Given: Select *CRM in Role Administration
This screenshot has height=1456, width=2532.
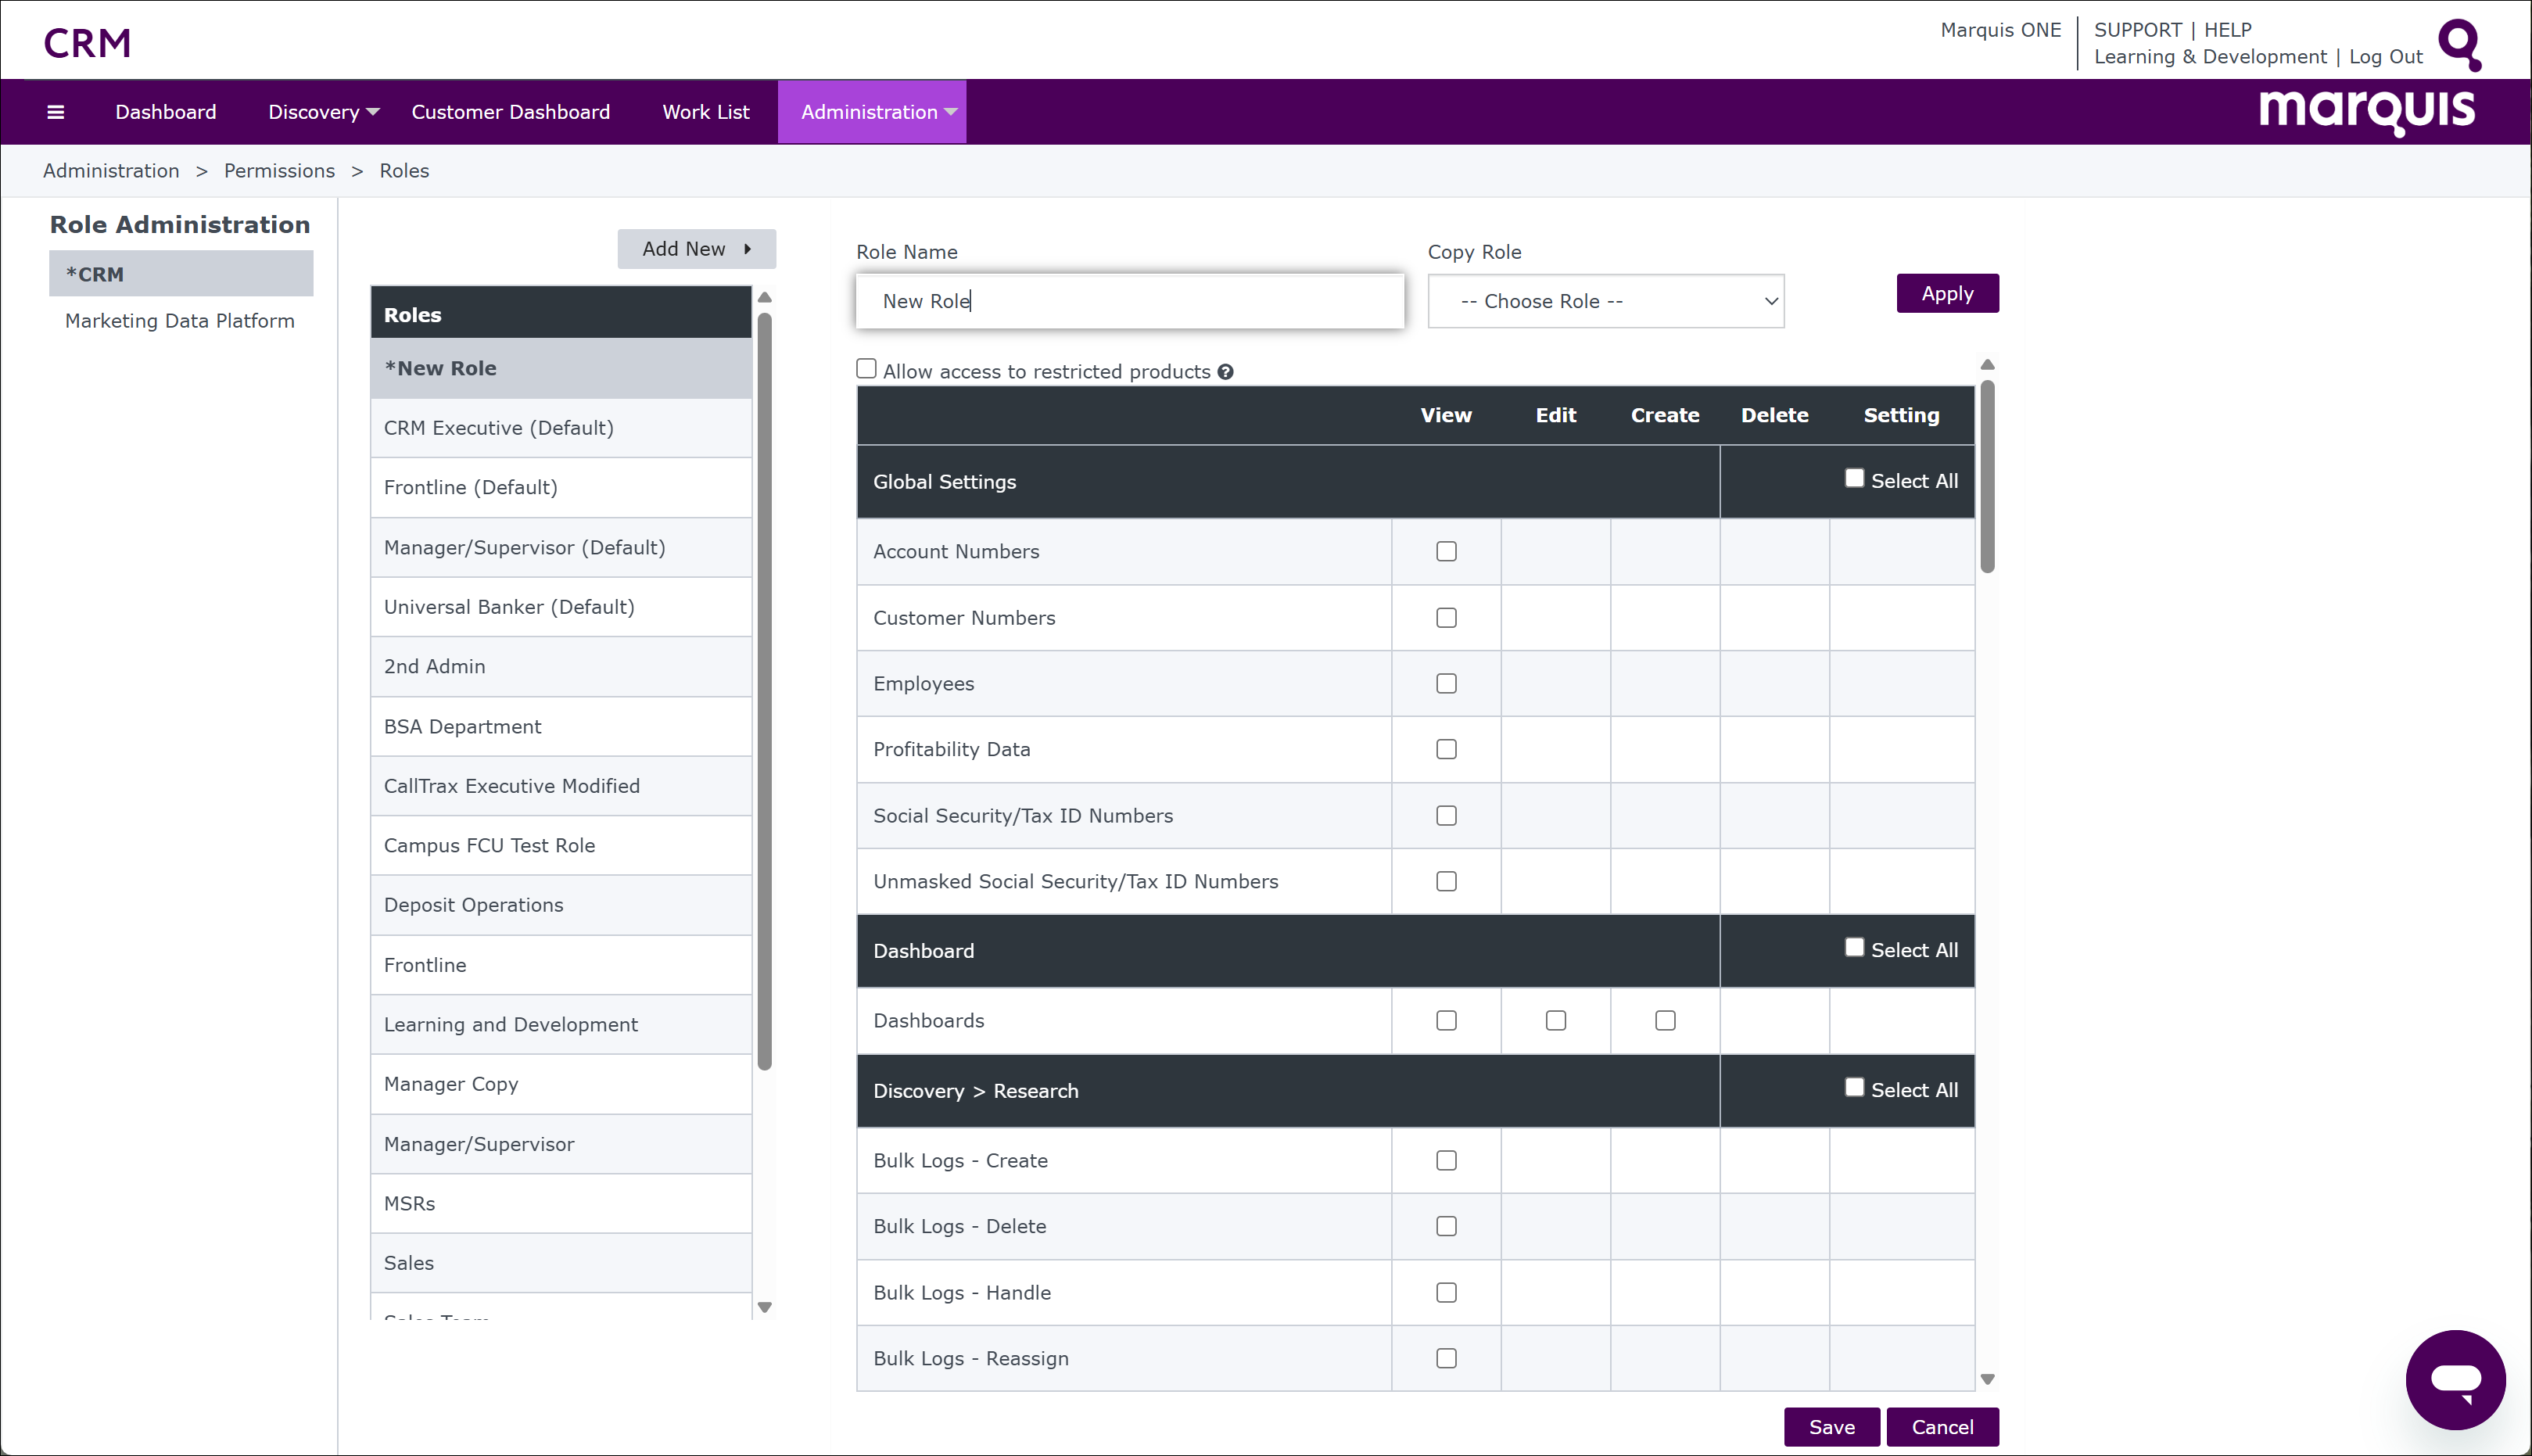Looking at the screenshot, I should coord(181,274).
